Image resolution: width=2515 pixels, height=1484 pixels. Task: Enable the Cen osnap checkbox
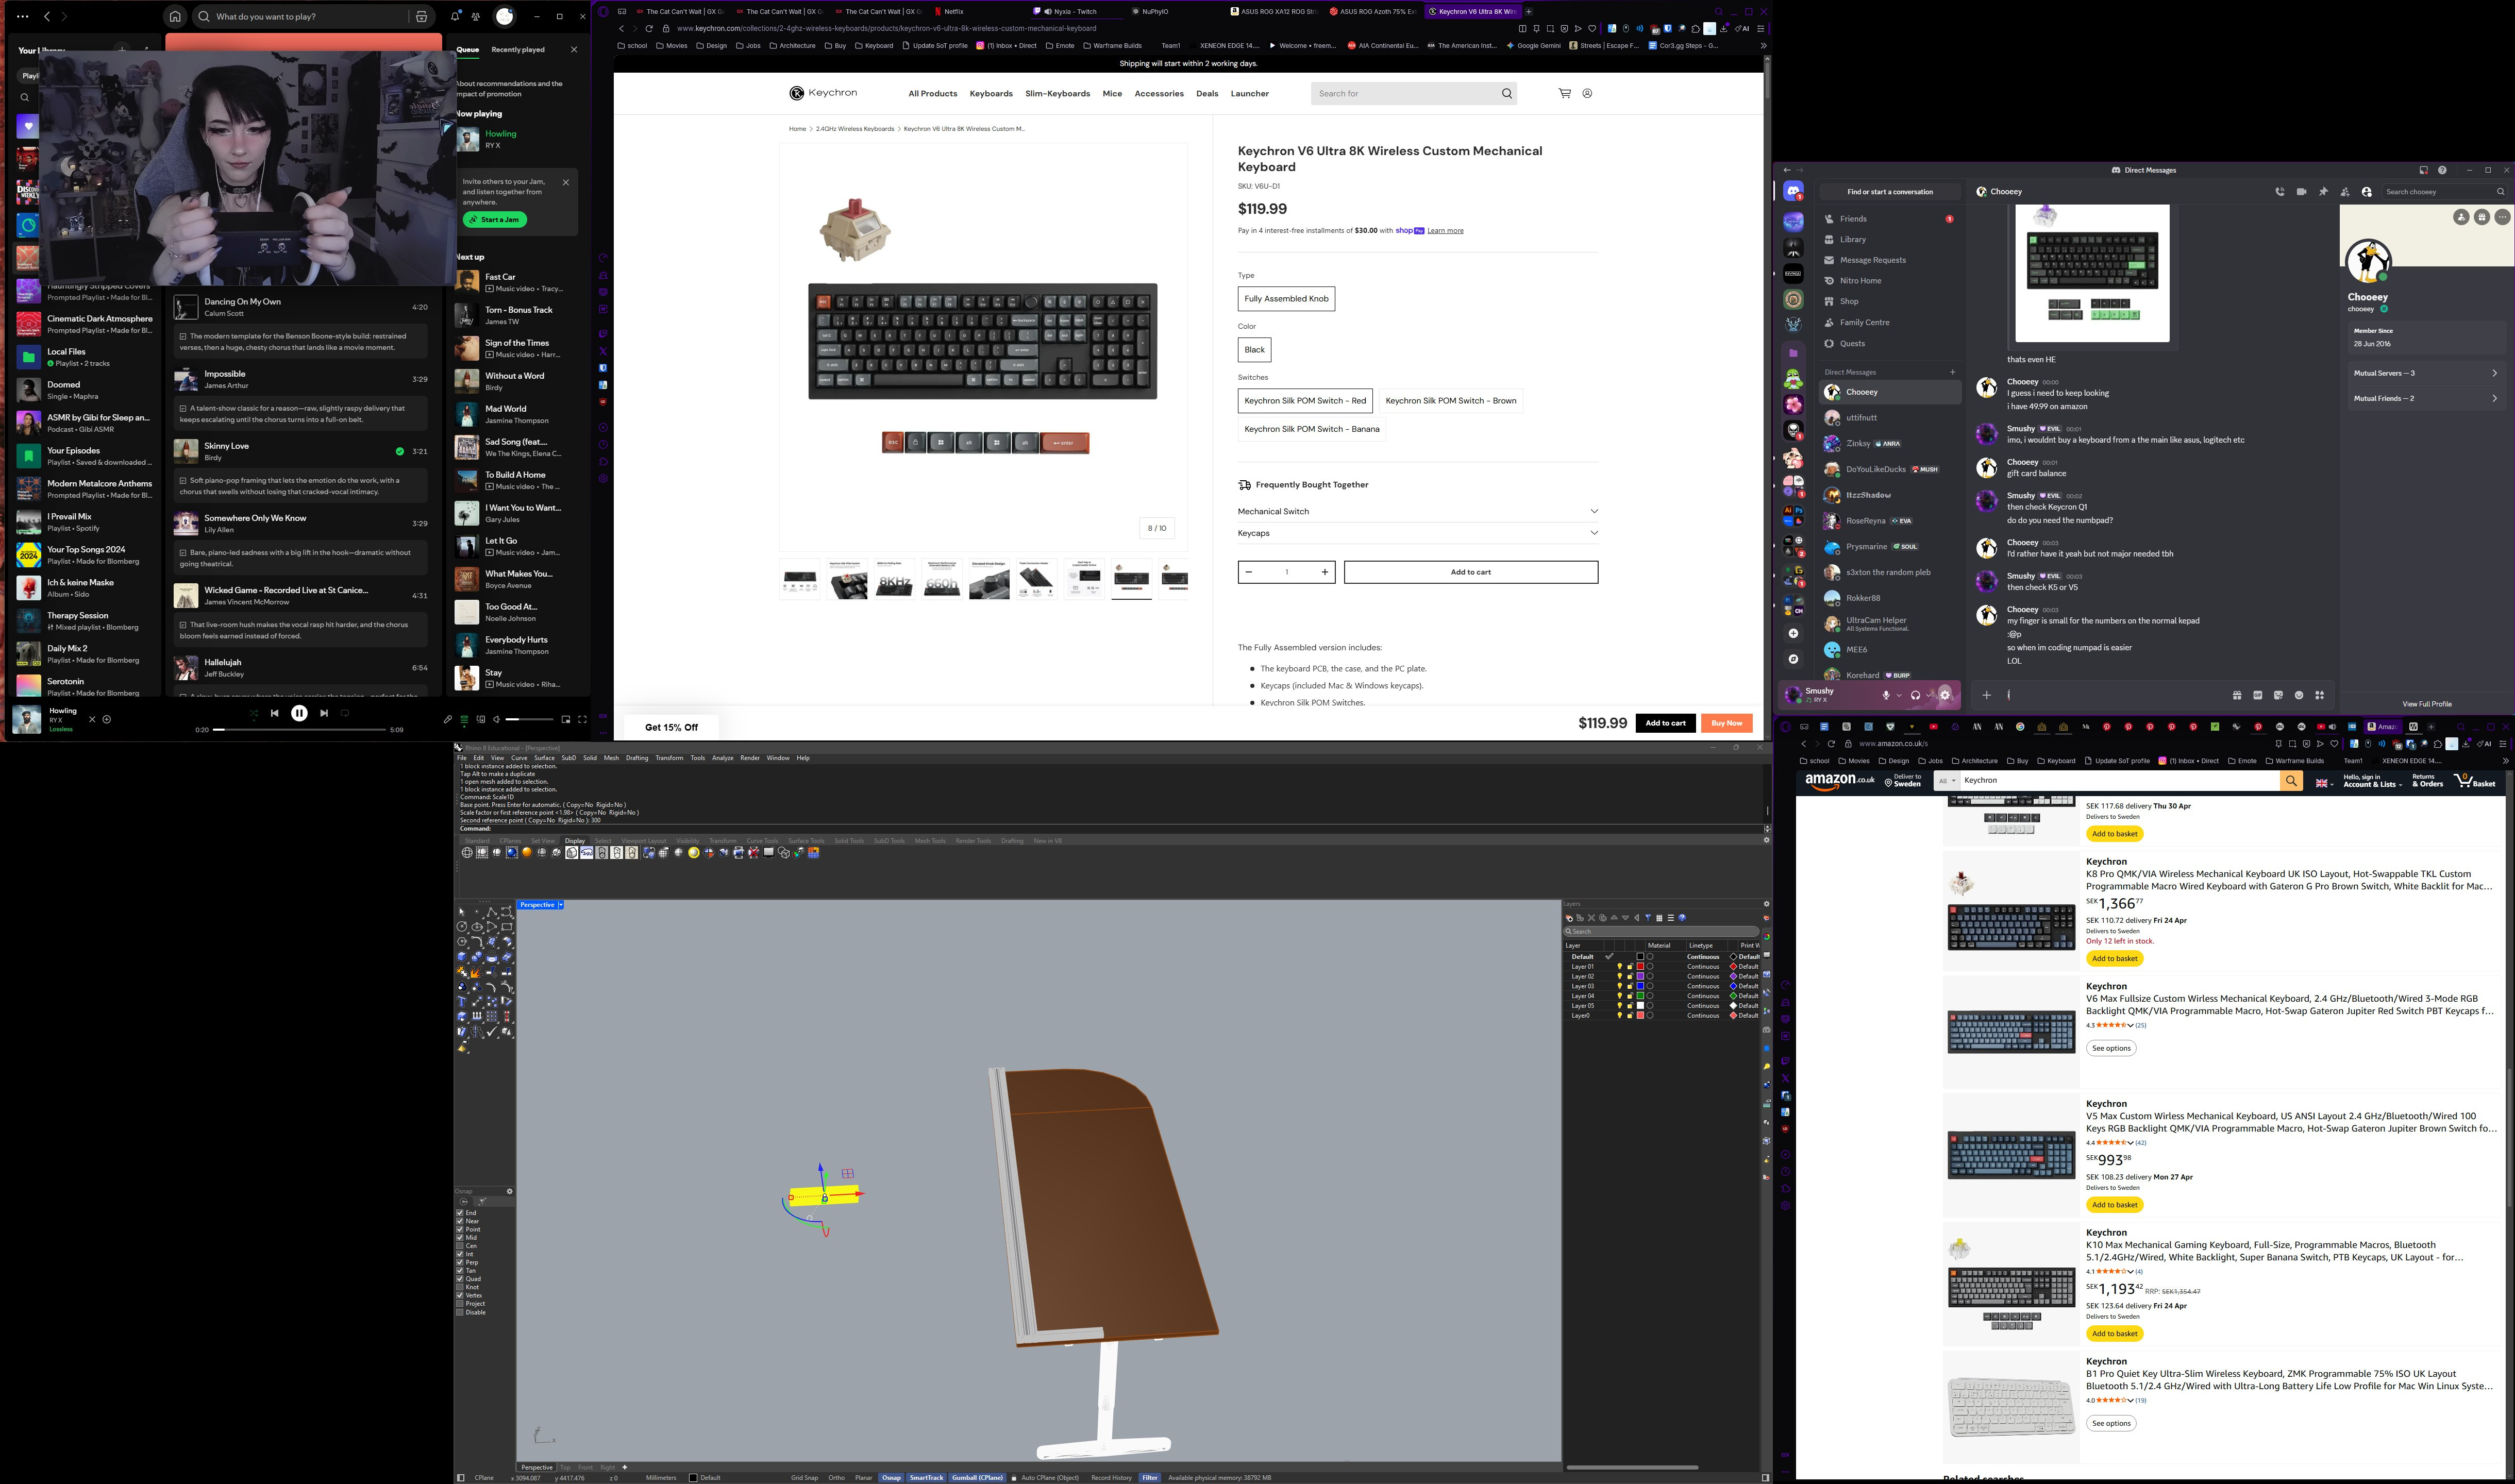click(460, 1246)
